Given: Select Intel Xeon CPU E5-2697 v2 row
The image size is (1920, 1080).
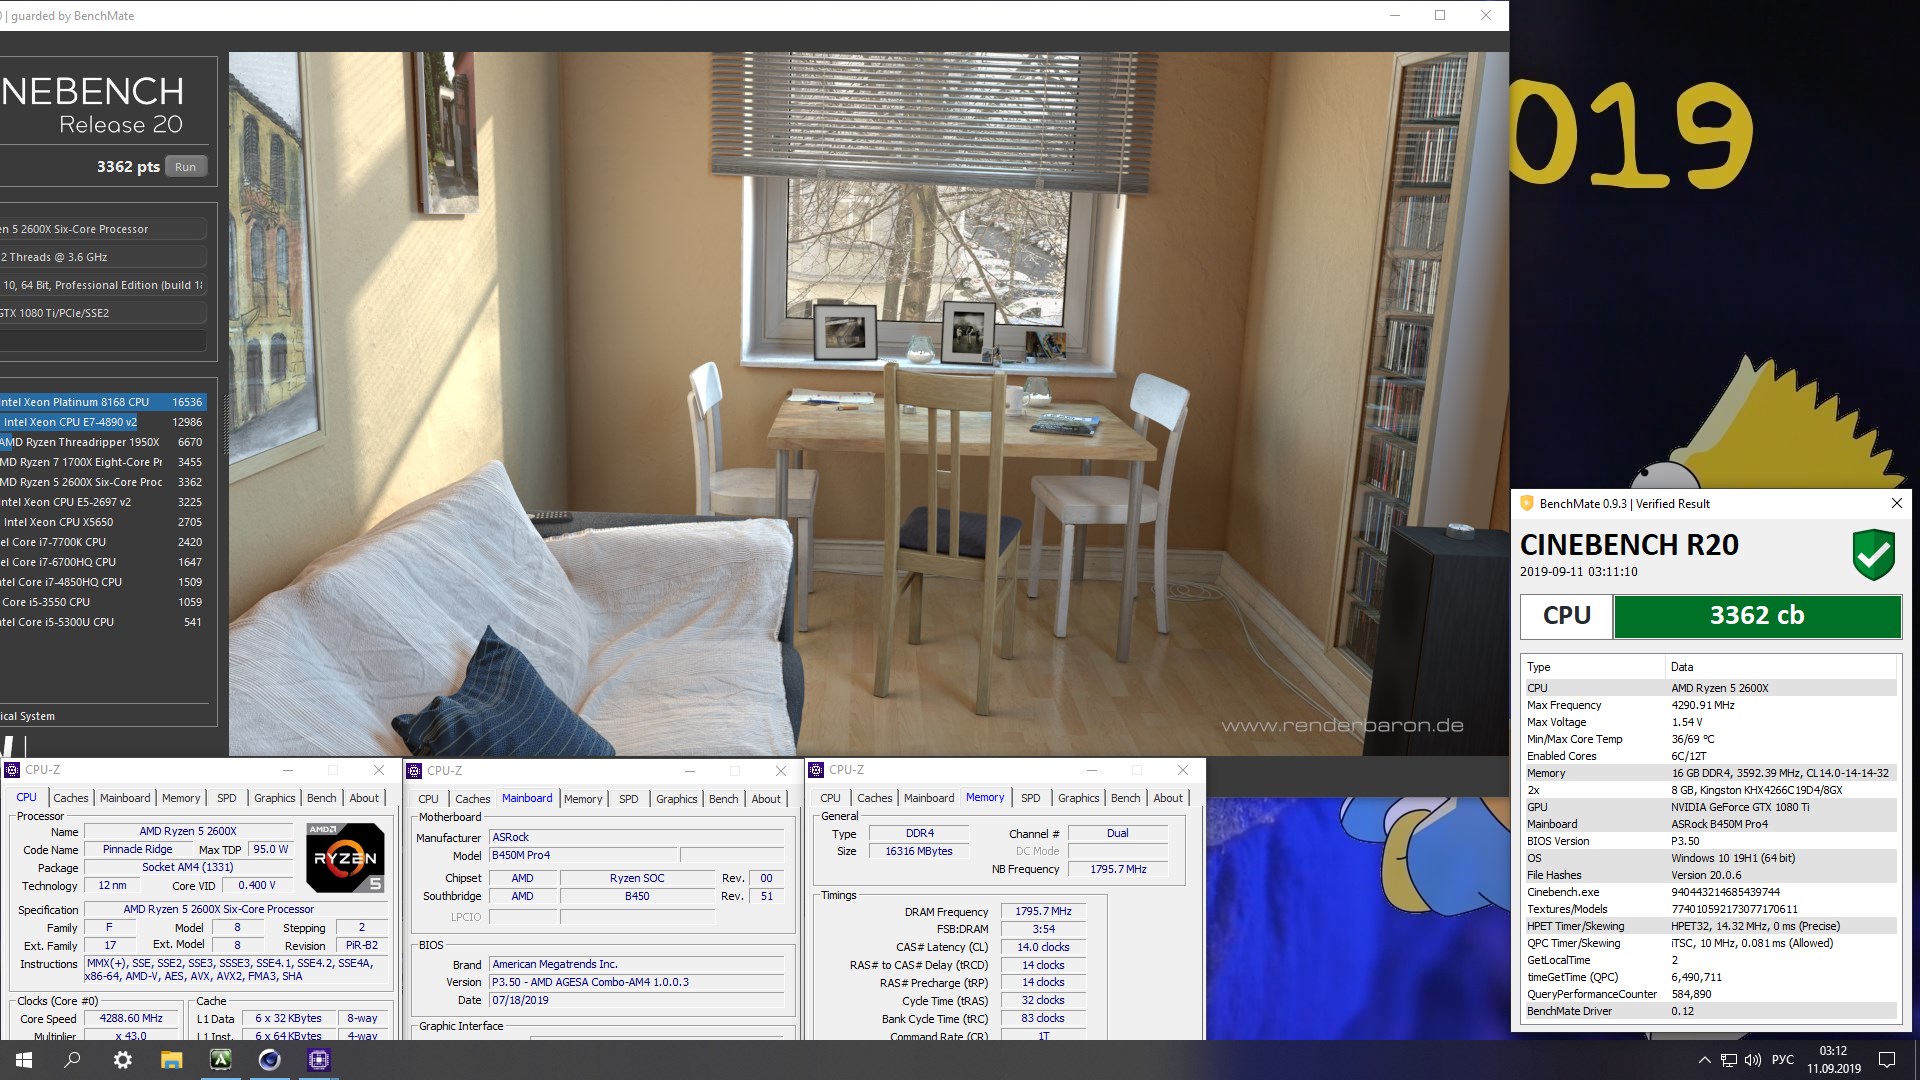Looking at the screenshot, I should (x=103, y=502).
